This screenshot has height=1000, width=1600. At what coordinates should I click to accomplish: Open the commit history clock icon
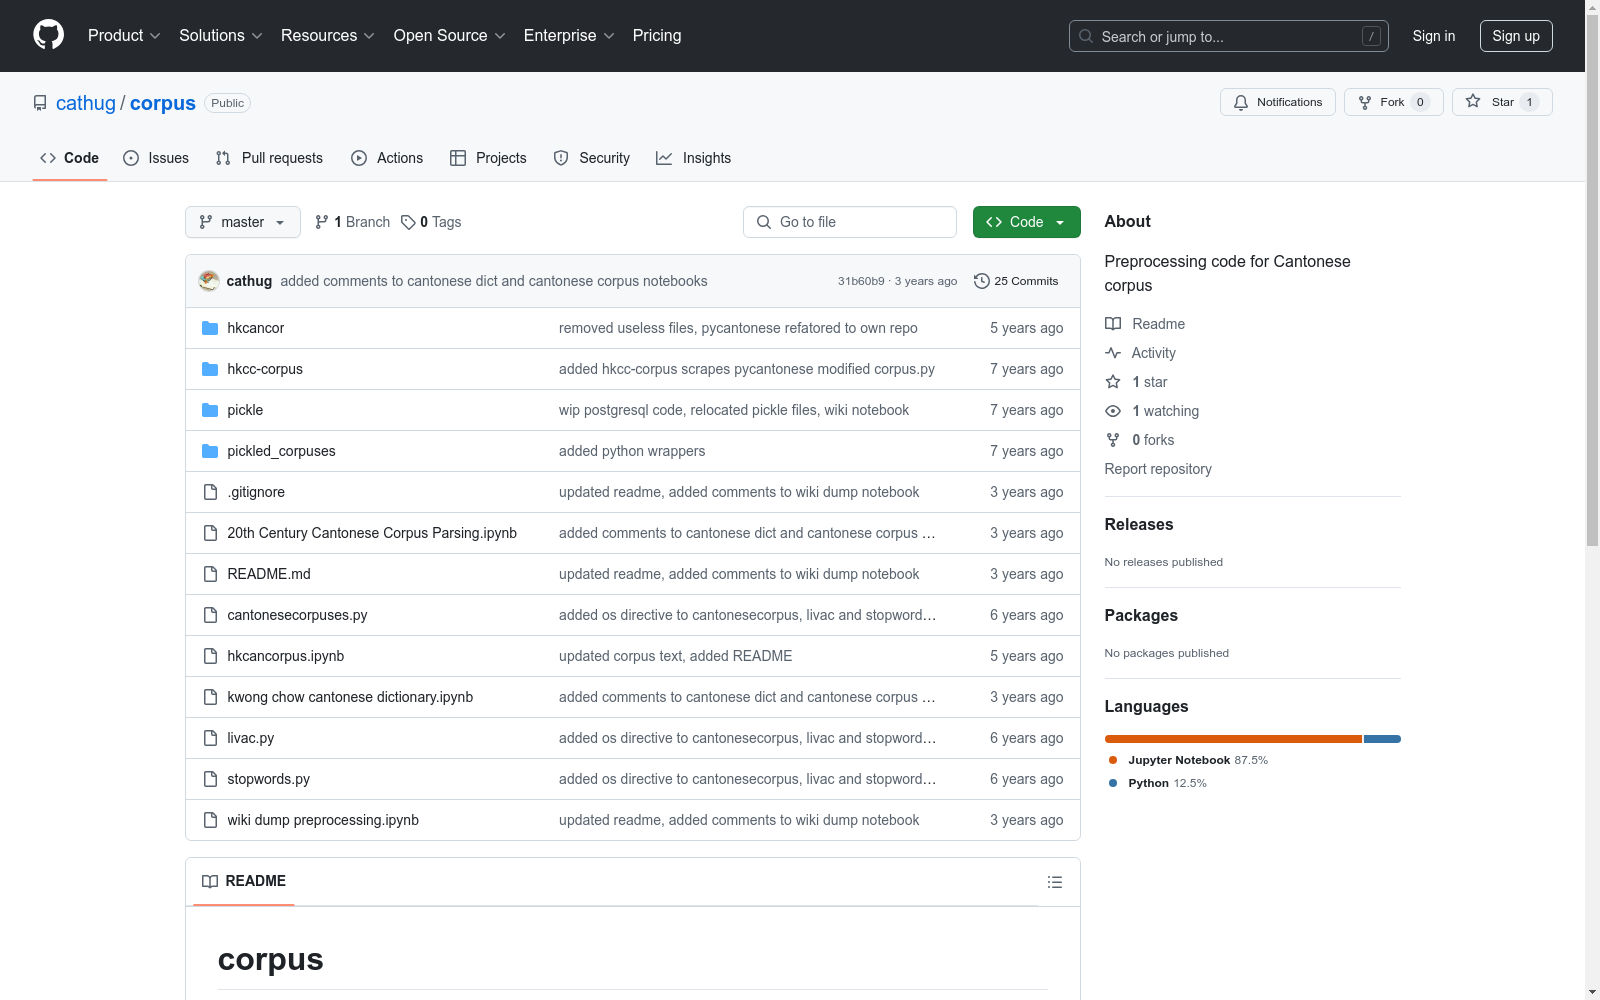click(x=982, y=281)
